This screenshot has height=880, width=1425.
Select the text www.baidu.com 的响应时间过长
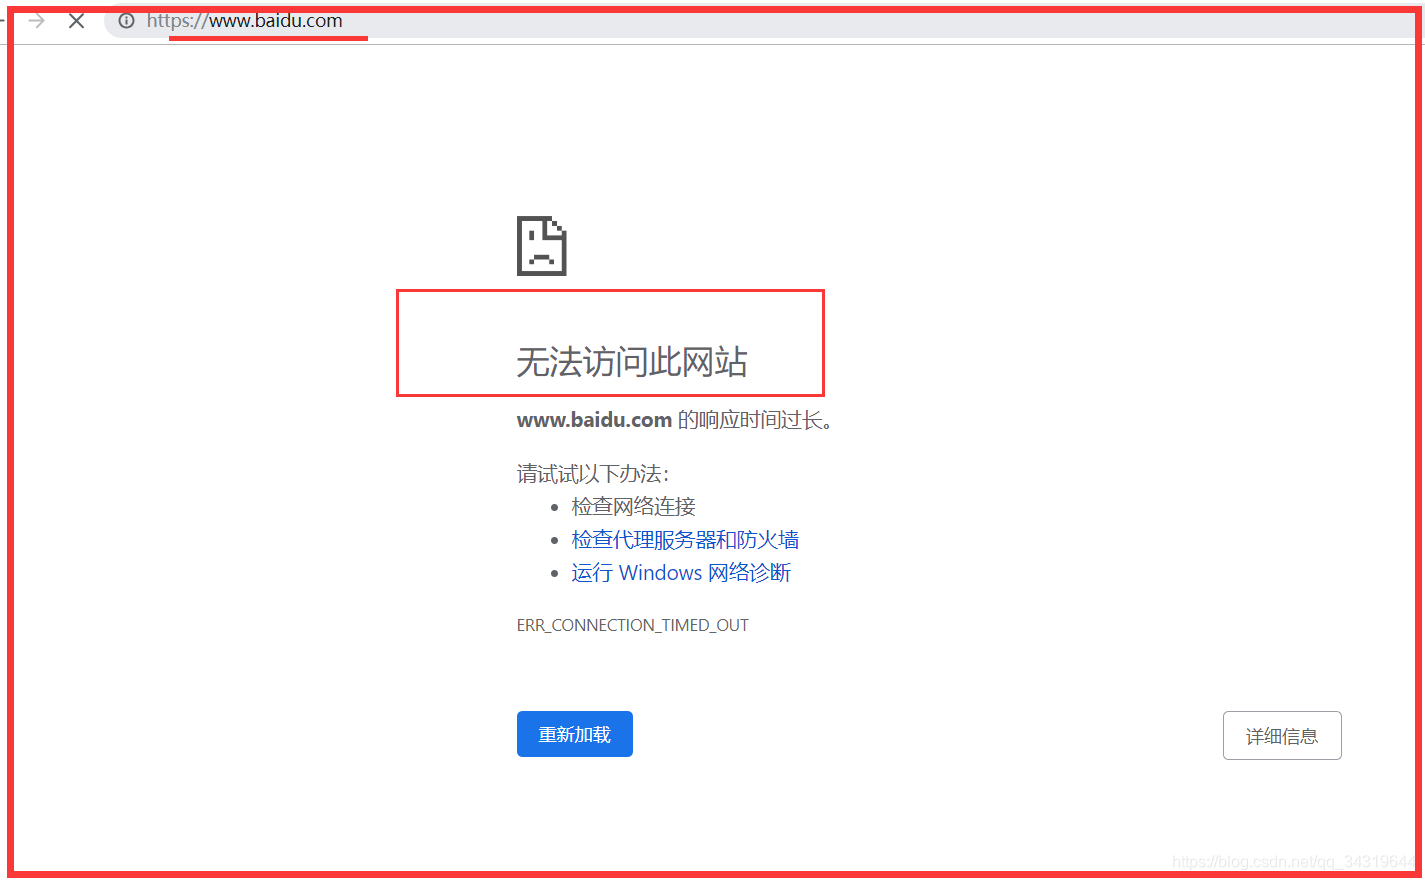[x=674, y=421]
